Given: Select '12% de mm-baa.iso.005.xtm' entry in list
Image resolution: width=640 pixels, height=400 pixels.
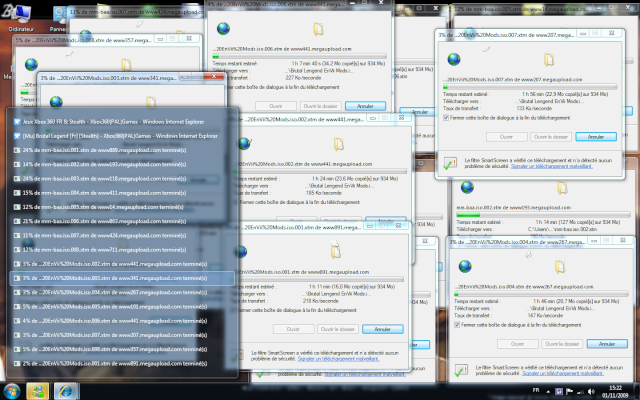Looking at the screenshot, I should 122,207.
